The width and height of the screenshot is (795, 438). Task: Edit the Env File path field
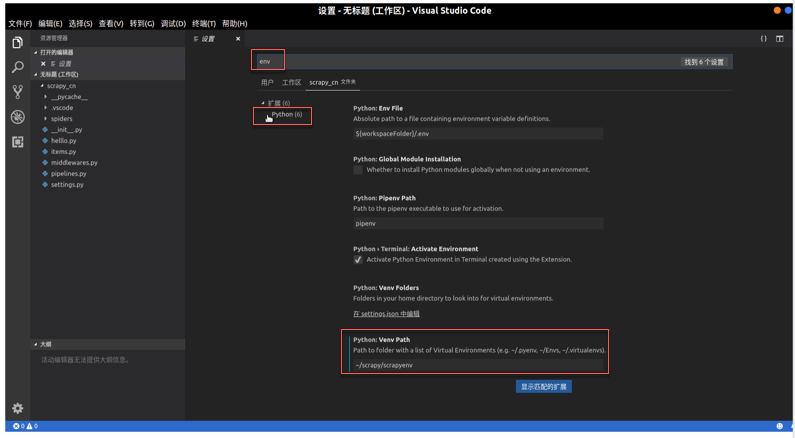pyautogui.click(x=478, y=134)
